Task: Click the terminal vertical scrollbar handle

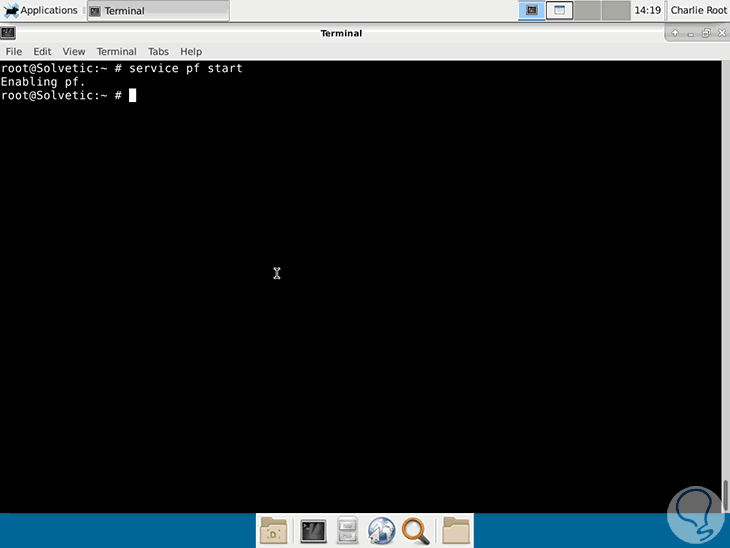Action: point(725,495)
